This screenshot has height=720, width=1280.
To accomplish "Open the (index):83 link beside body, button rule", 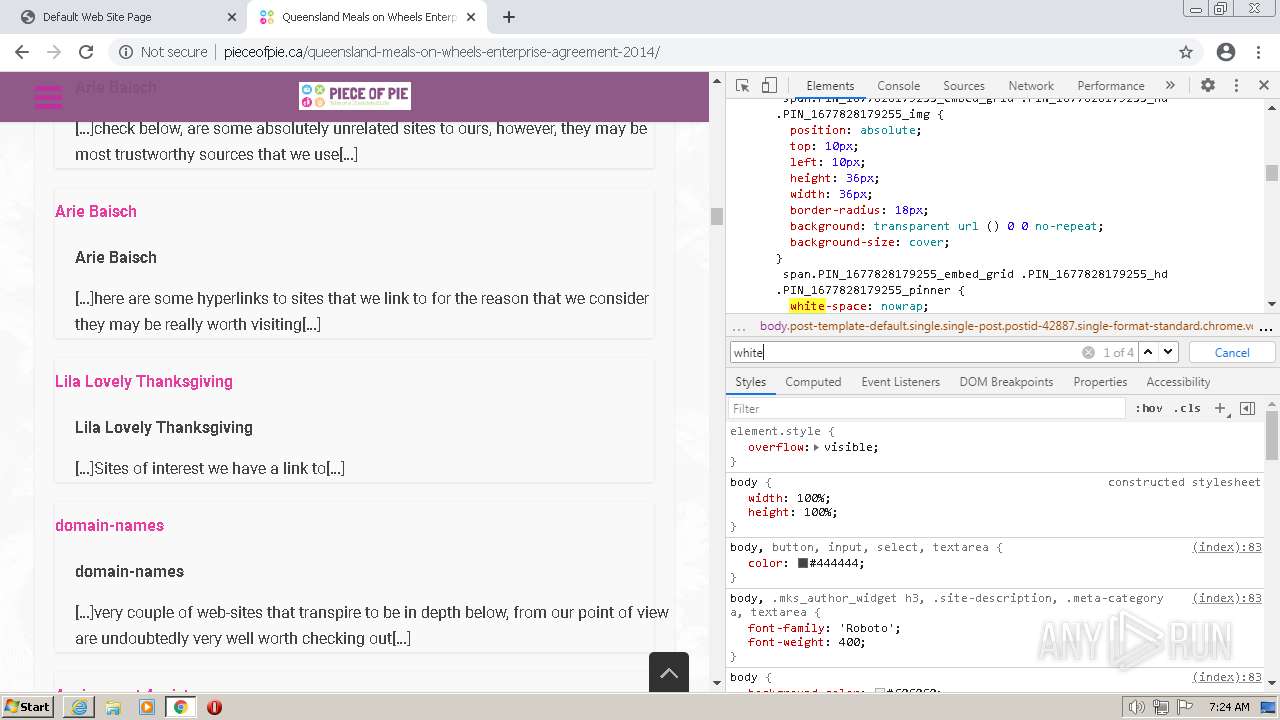I will pyautogui.click(x=1227, y=547).
